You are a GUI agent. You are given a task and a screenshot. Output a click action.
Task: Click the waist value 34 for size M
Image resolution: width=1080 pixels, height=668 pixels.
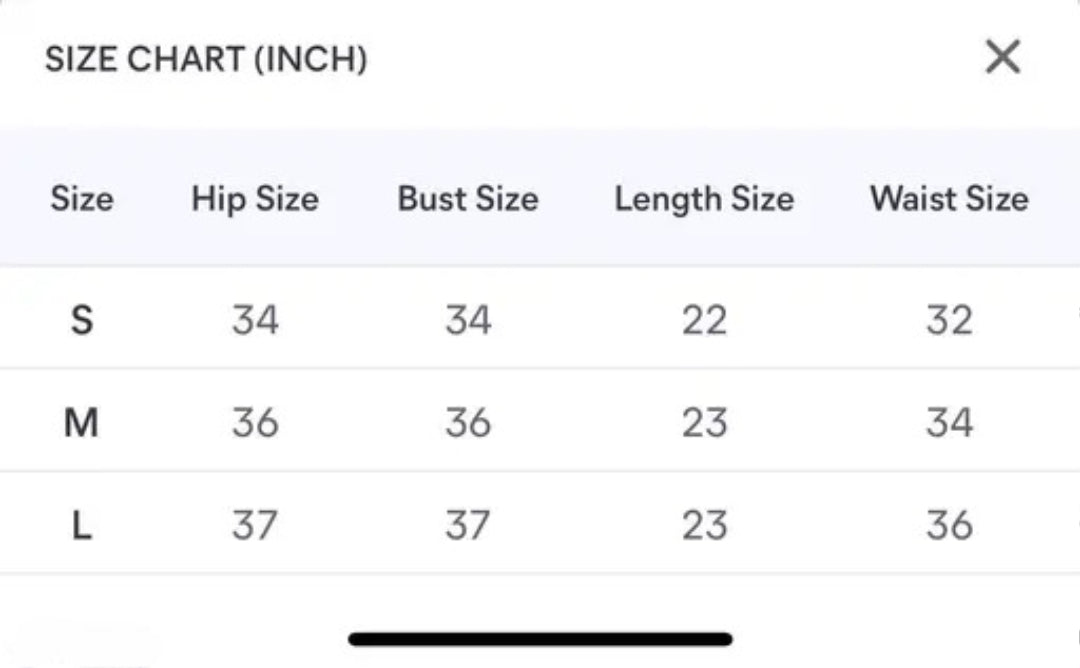tap(948, 421)
